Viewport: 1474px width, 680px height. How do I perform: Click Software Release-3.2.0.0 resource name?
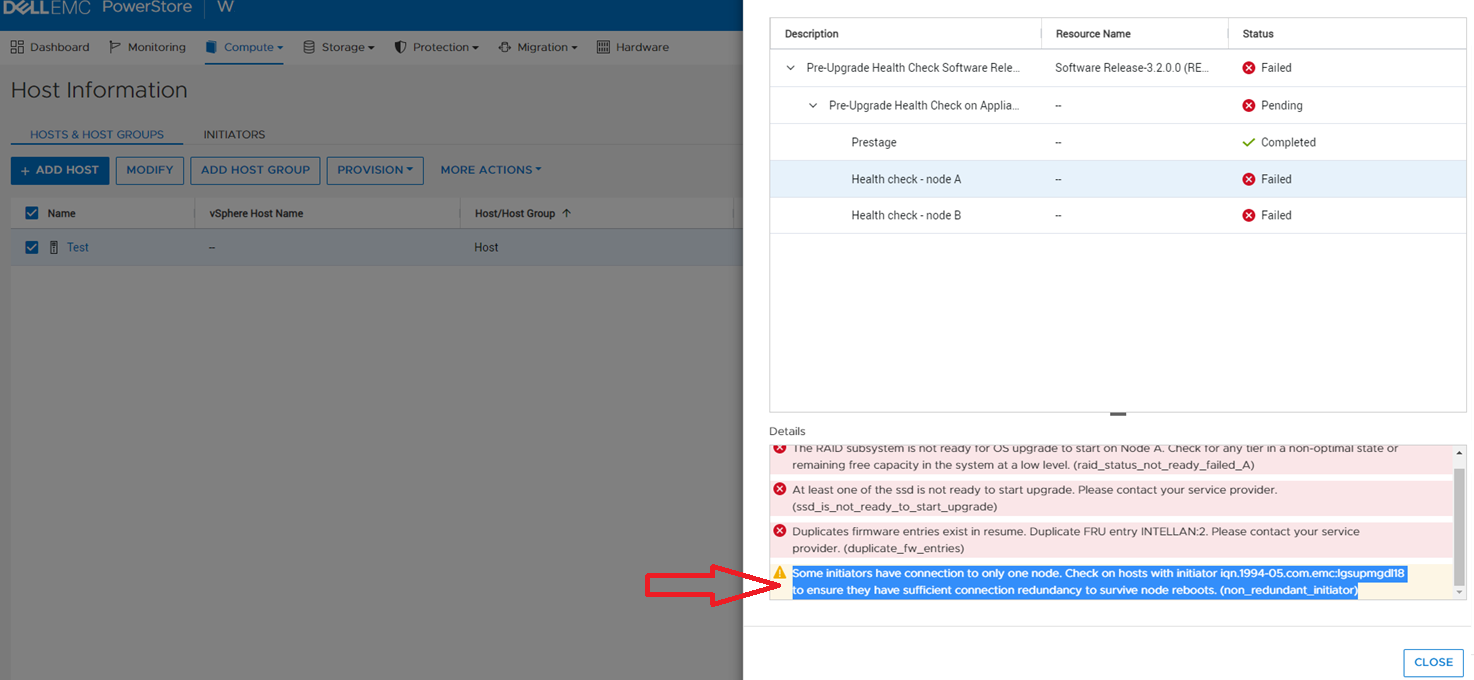pyautogui.click(x=1134, y=68)
